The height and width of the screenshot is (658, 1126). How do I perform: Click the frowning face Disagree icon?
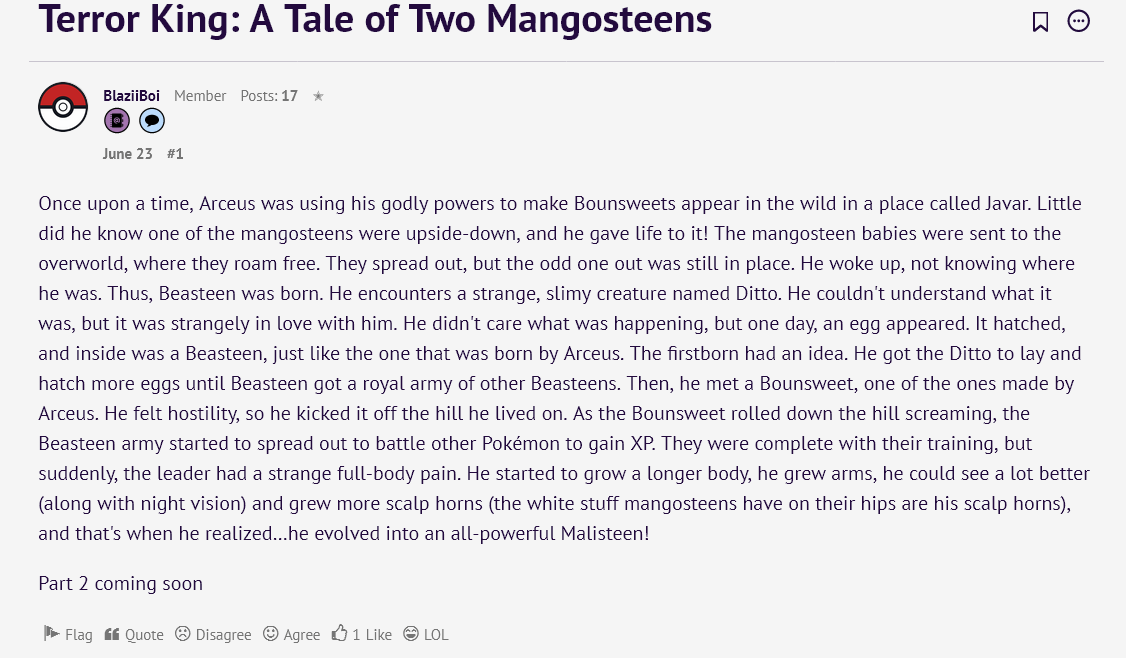tap(183, 634)
